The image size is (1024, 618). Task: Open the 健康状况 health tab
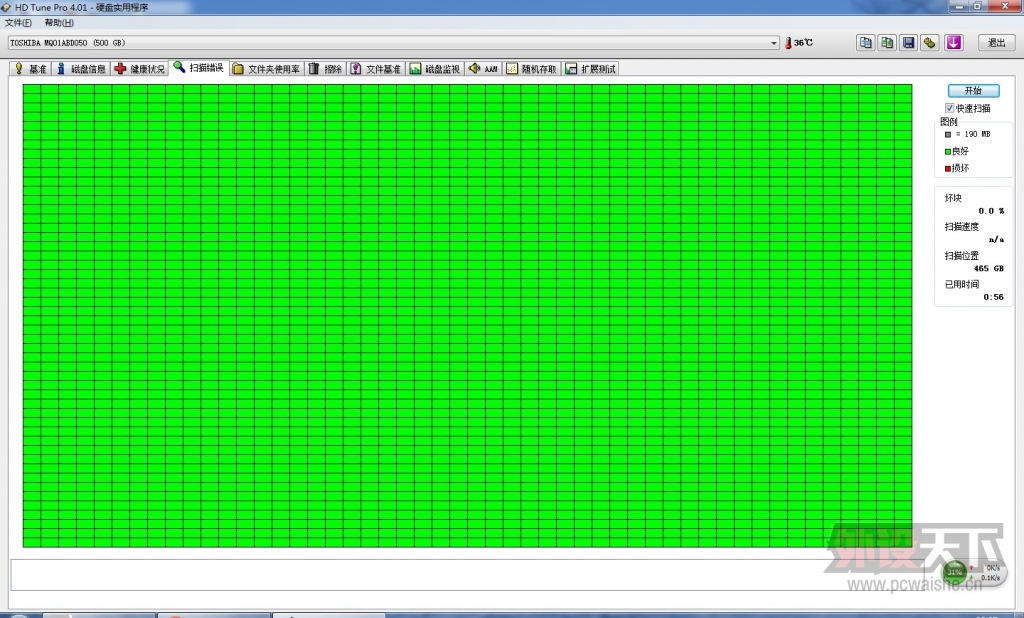[140, 69]
